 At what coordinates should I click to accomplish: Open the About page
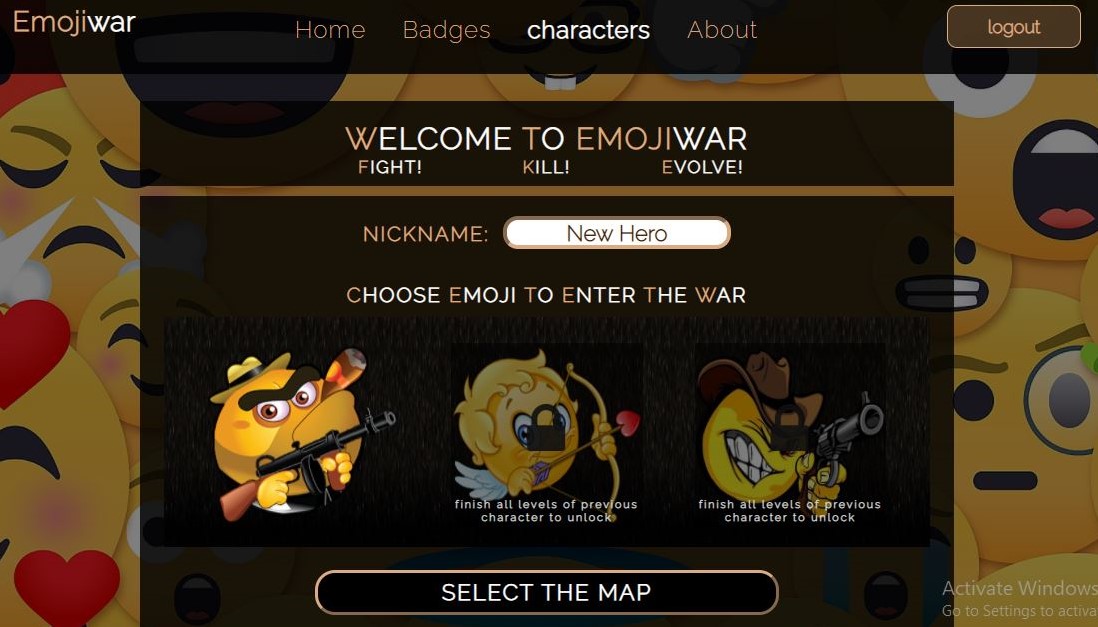(x=722, y=29)
